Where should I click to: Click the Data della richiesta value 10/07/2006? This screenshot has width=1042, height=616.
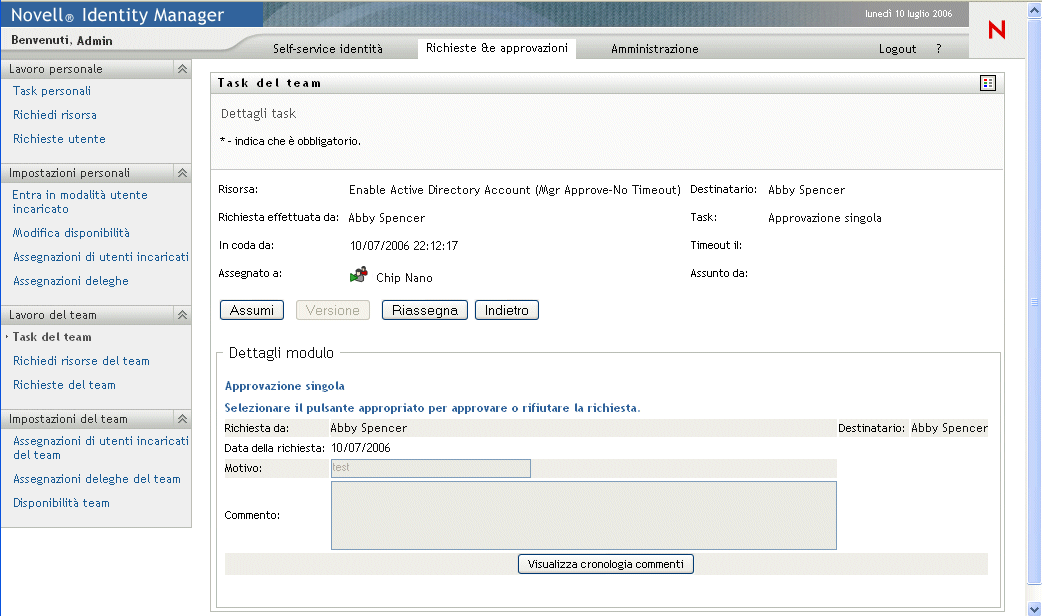pos(361,448)
